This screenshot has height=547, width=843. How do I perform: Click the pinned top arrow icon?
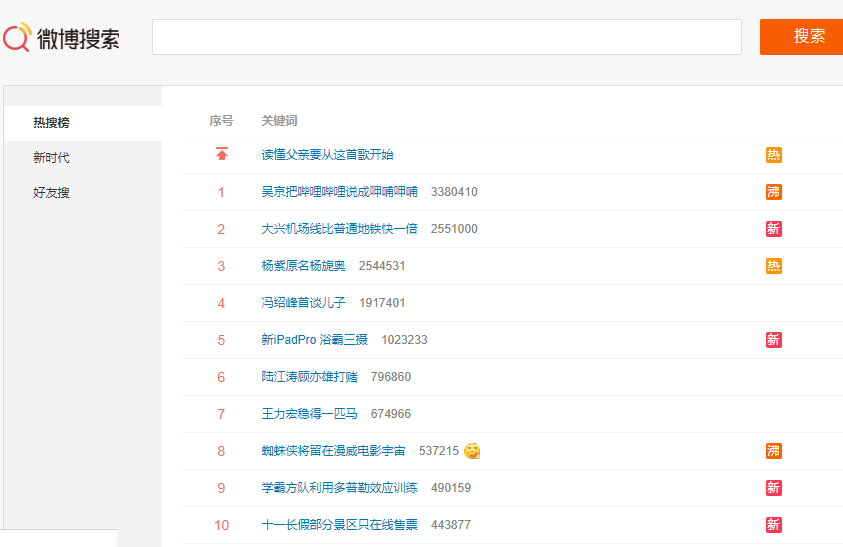coord(221,154)
